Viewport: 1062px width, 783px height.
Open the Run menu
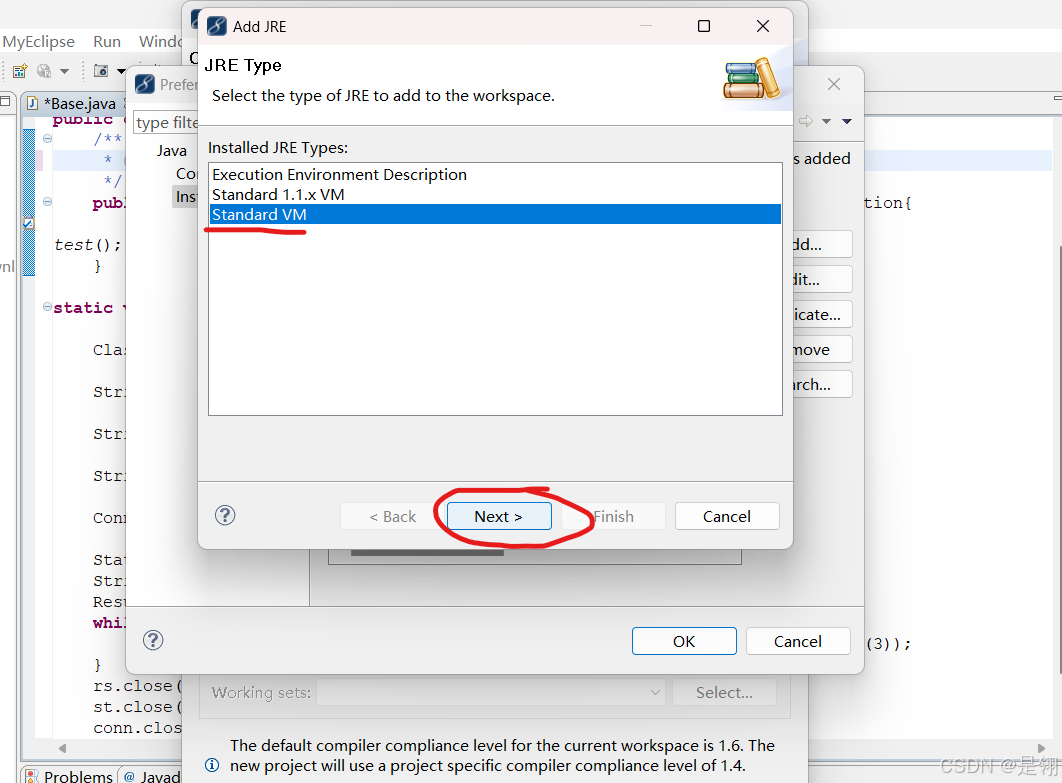click(x=106, y=41)
